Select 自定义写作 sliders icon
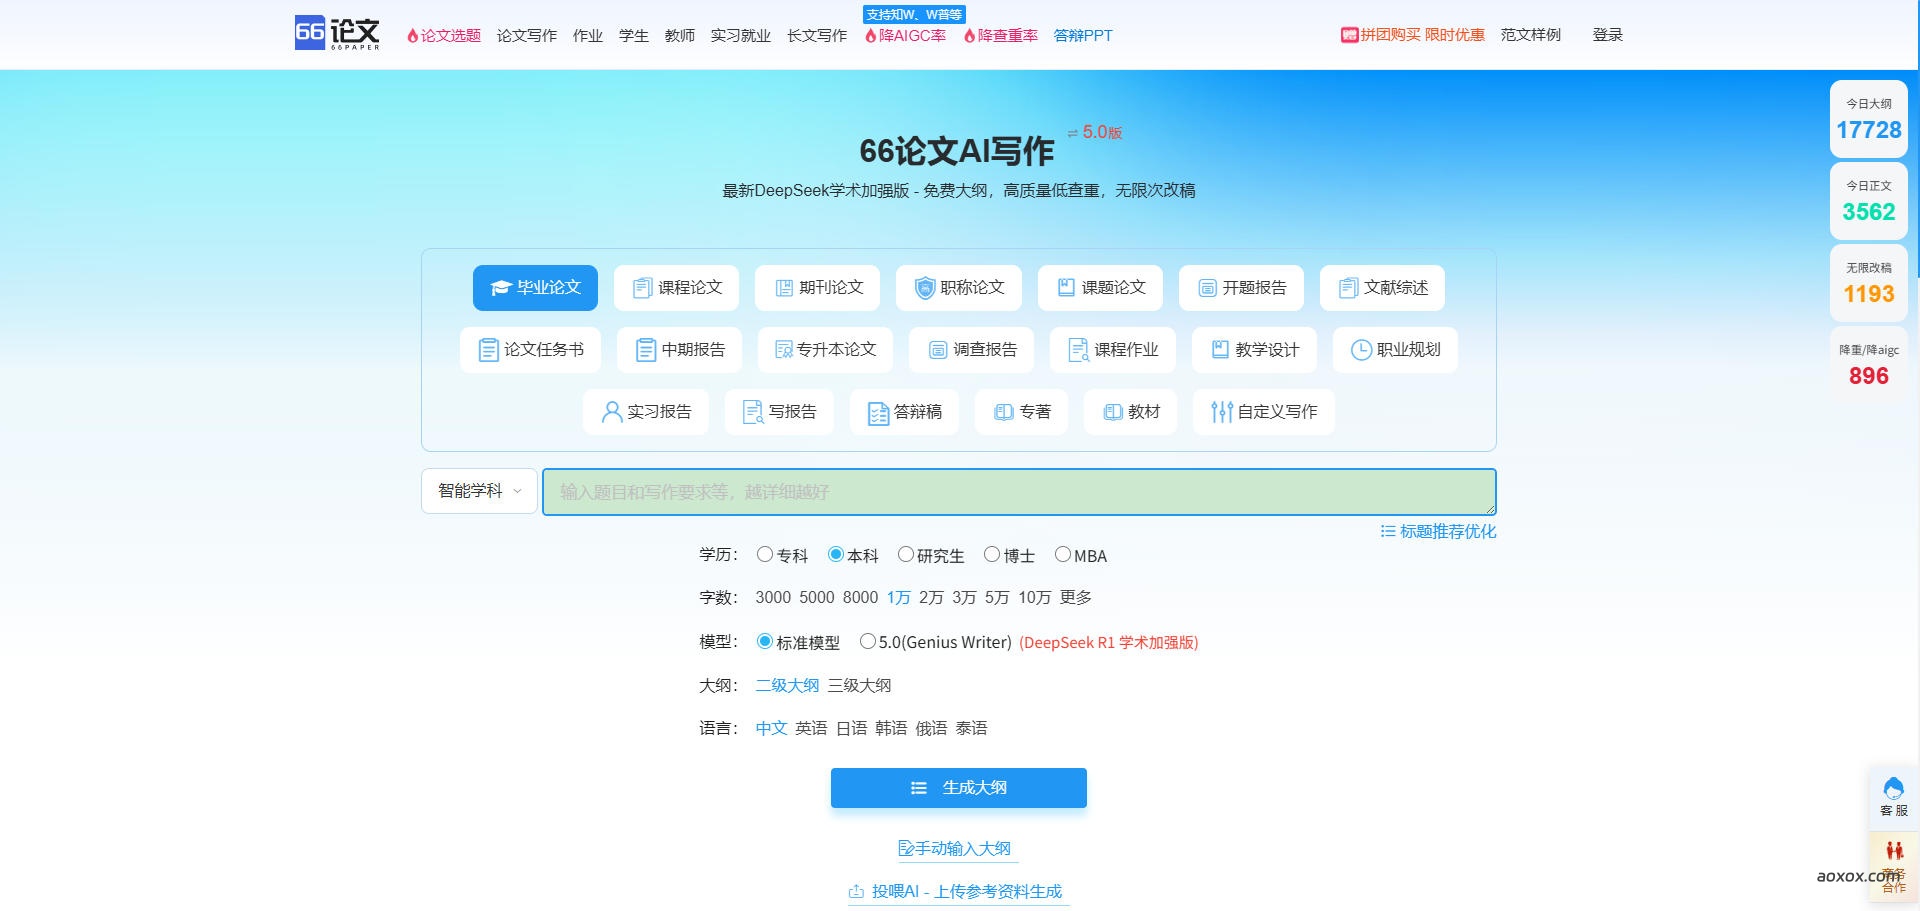The image size is (1920, 911). point(1222,412)
